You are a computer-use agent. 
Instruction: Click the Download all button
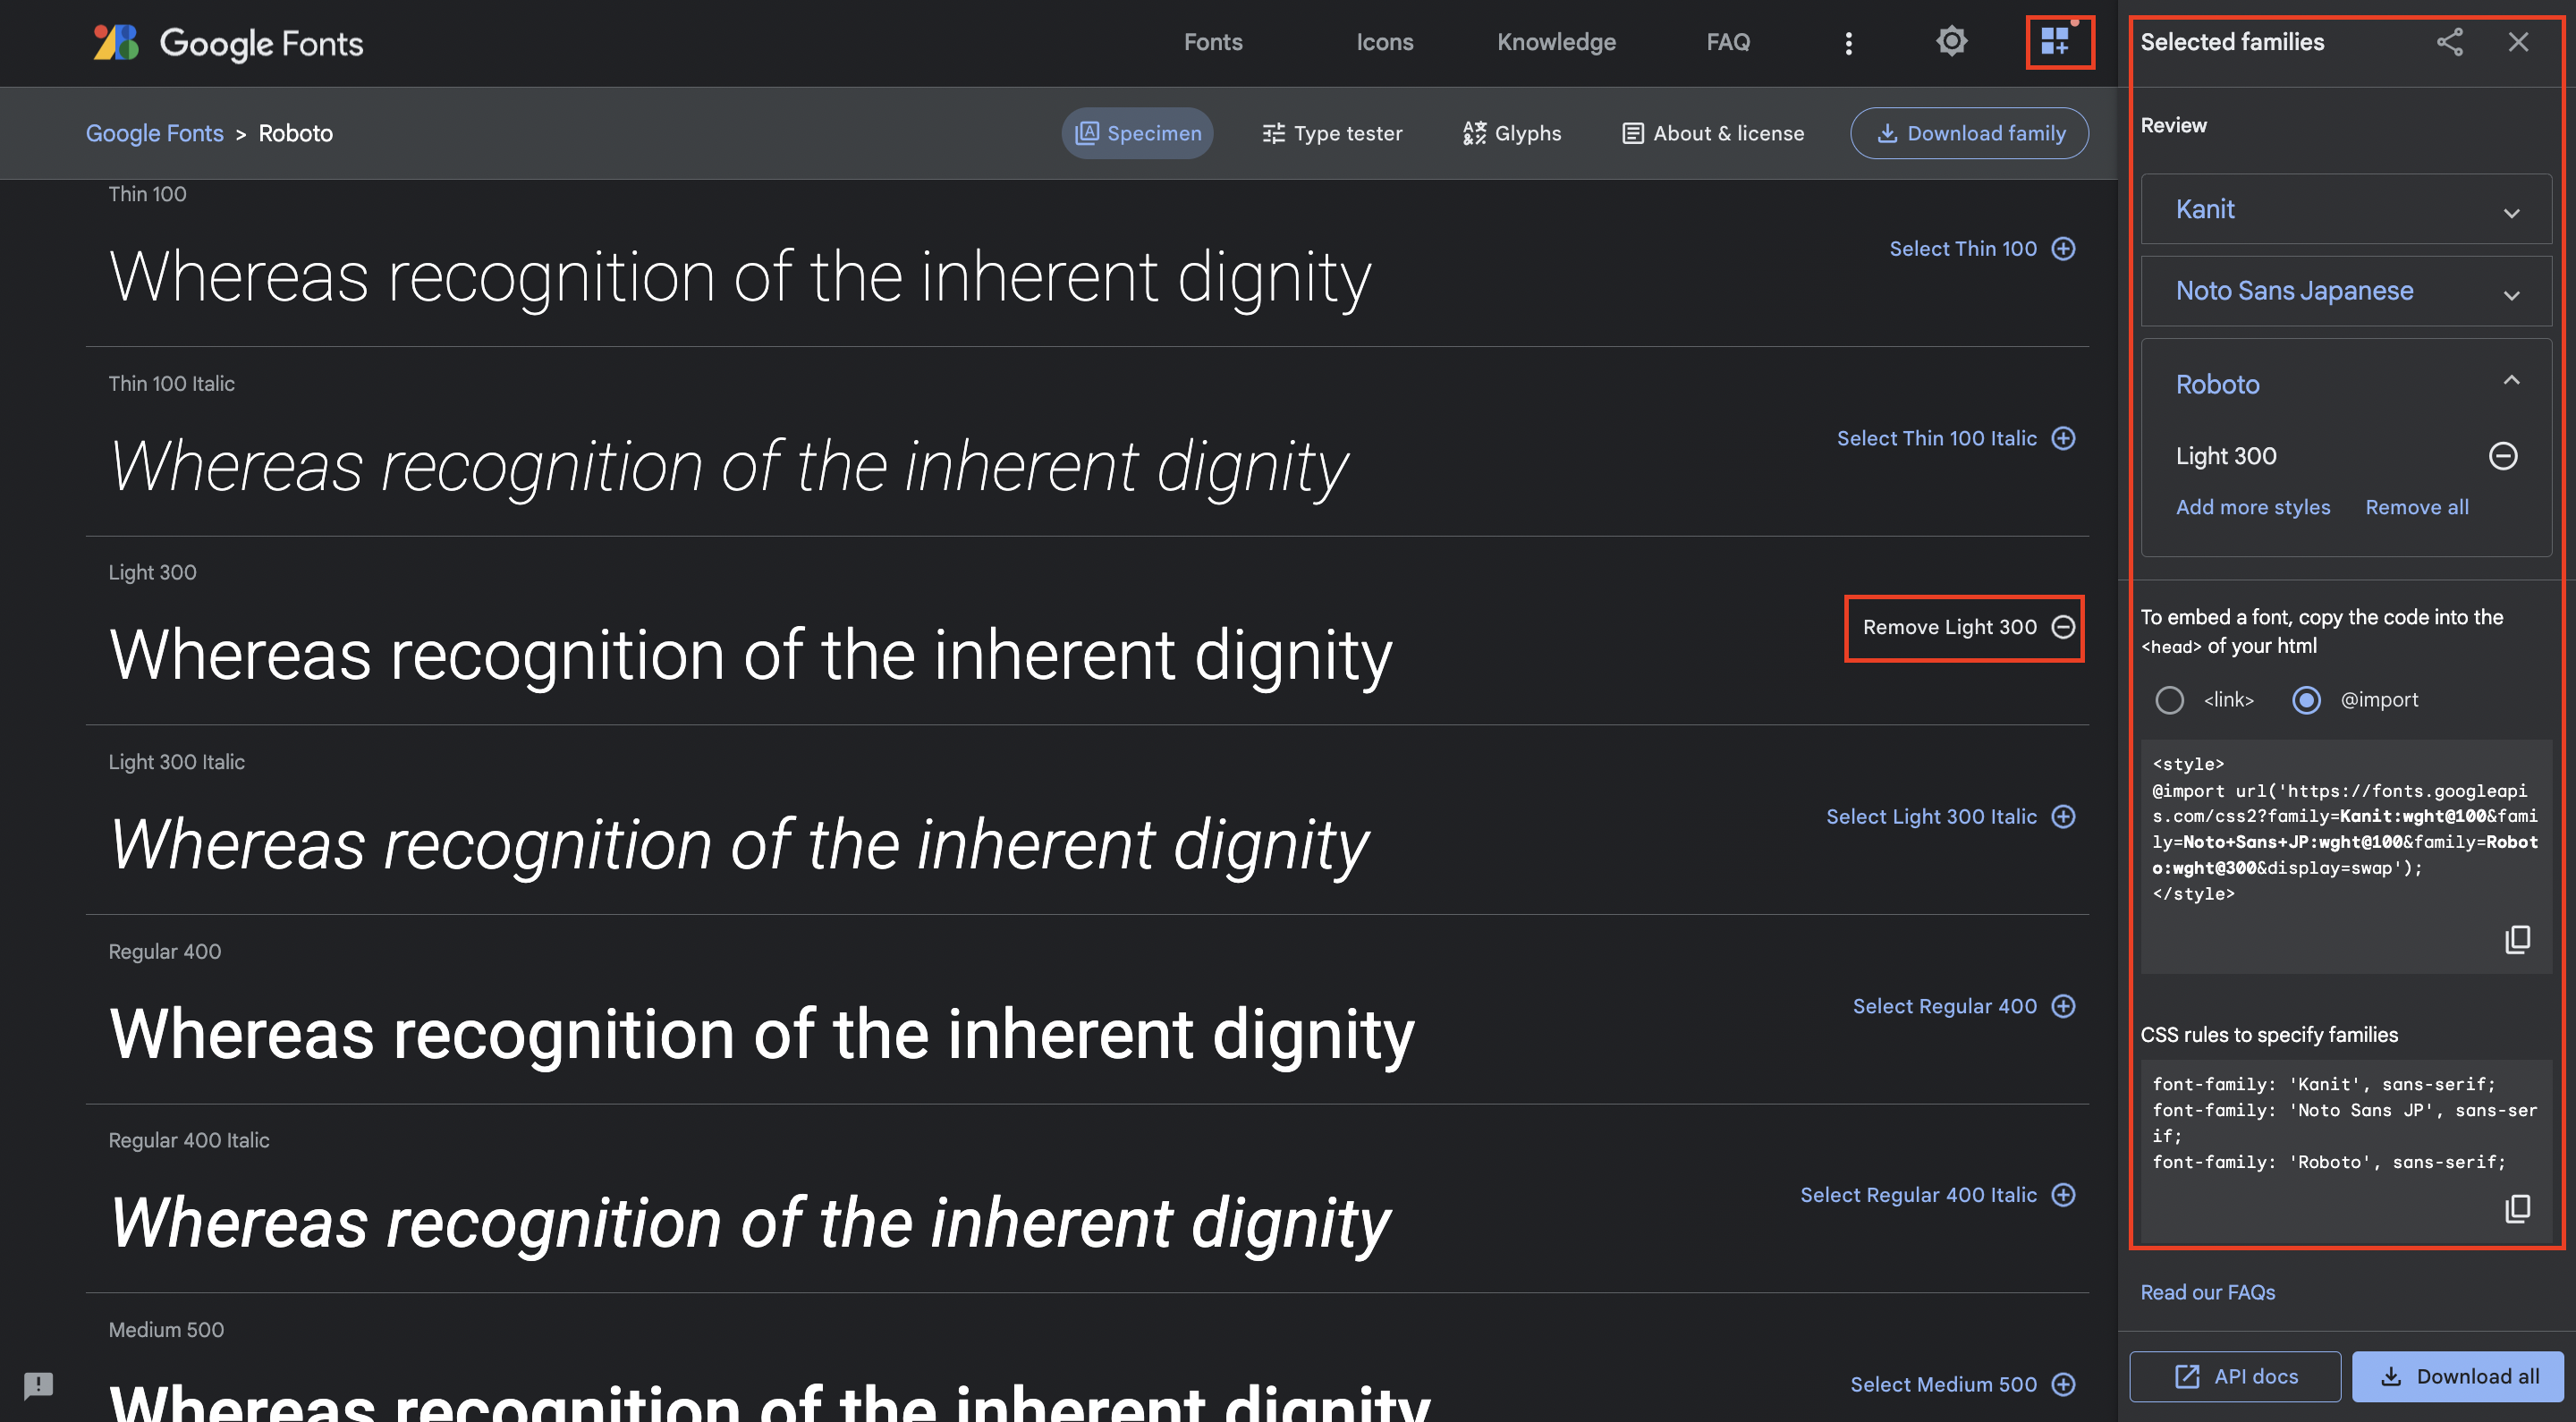tap(2458, 1376)
